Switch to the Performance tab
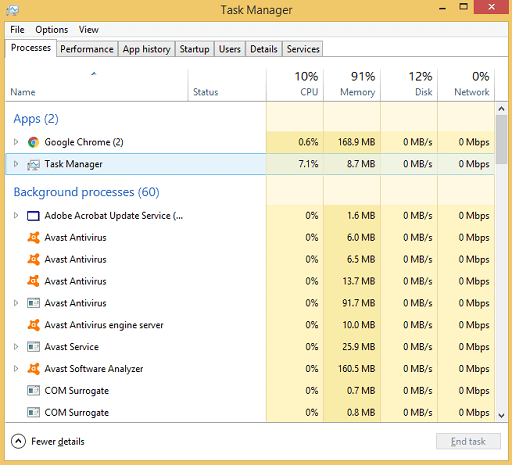Image resolution: width=512 pixels, height=465 pixels. 87,49
